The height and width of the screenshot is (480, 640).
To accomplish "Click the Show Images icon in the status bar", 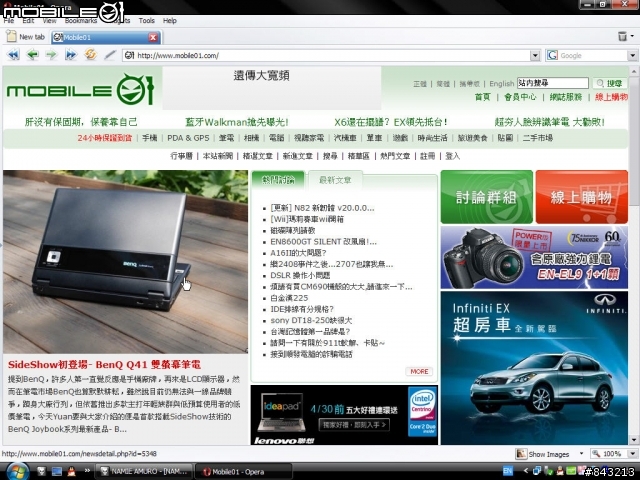I will (x=521, y=454).
